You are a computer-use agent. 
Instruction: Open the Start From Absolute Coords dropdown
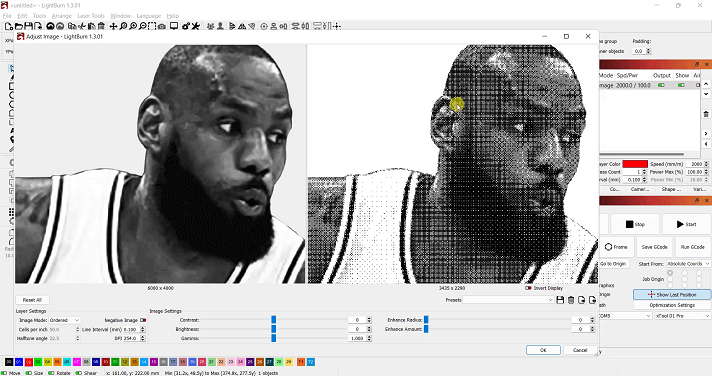pyautogui.click(x=688, y=264)
